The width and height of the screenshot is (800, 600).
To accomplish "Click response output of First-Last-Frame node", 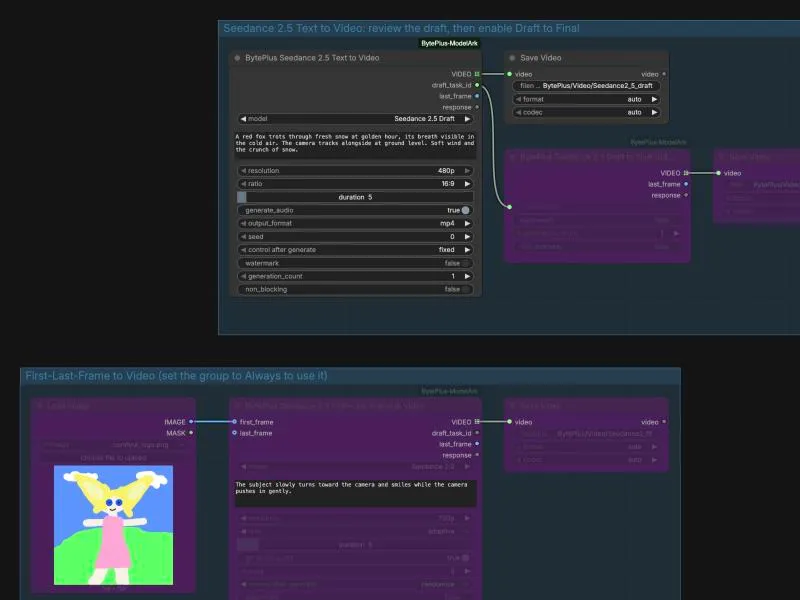I will pyautogui.click(x=477, y=455).
